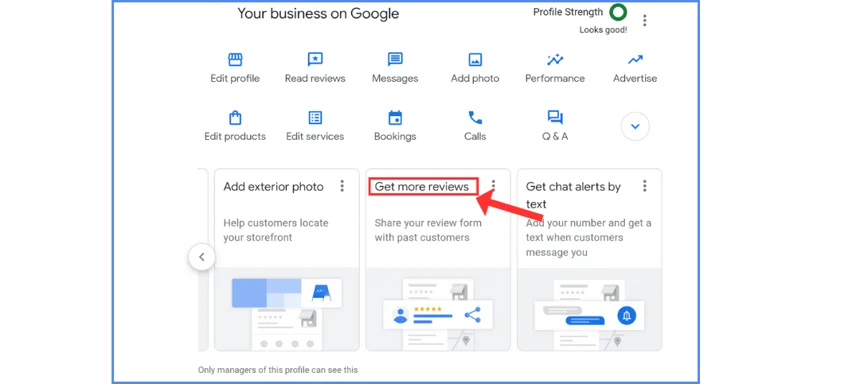Click the Read reviews label
The width and height of the screenshot is (860, 384).
tap(315, 78)
